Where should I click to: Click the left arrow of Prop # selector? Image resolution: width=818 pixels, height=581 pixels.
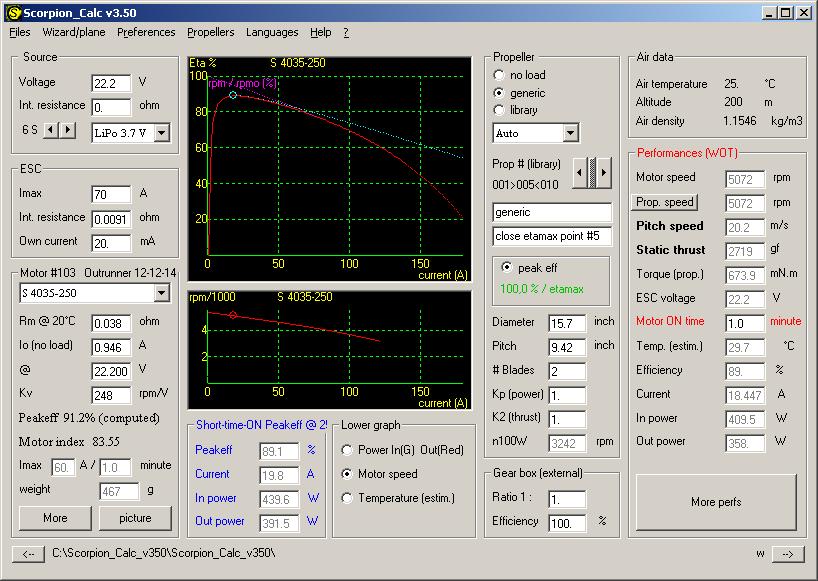coord(580,173)
